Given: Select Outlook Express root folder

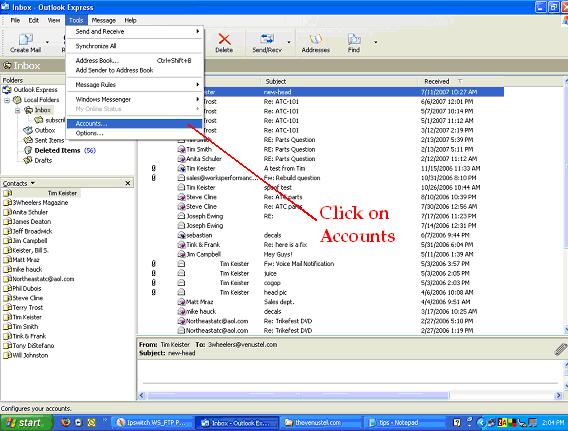Looking at the screenshot, I should 36,90.
